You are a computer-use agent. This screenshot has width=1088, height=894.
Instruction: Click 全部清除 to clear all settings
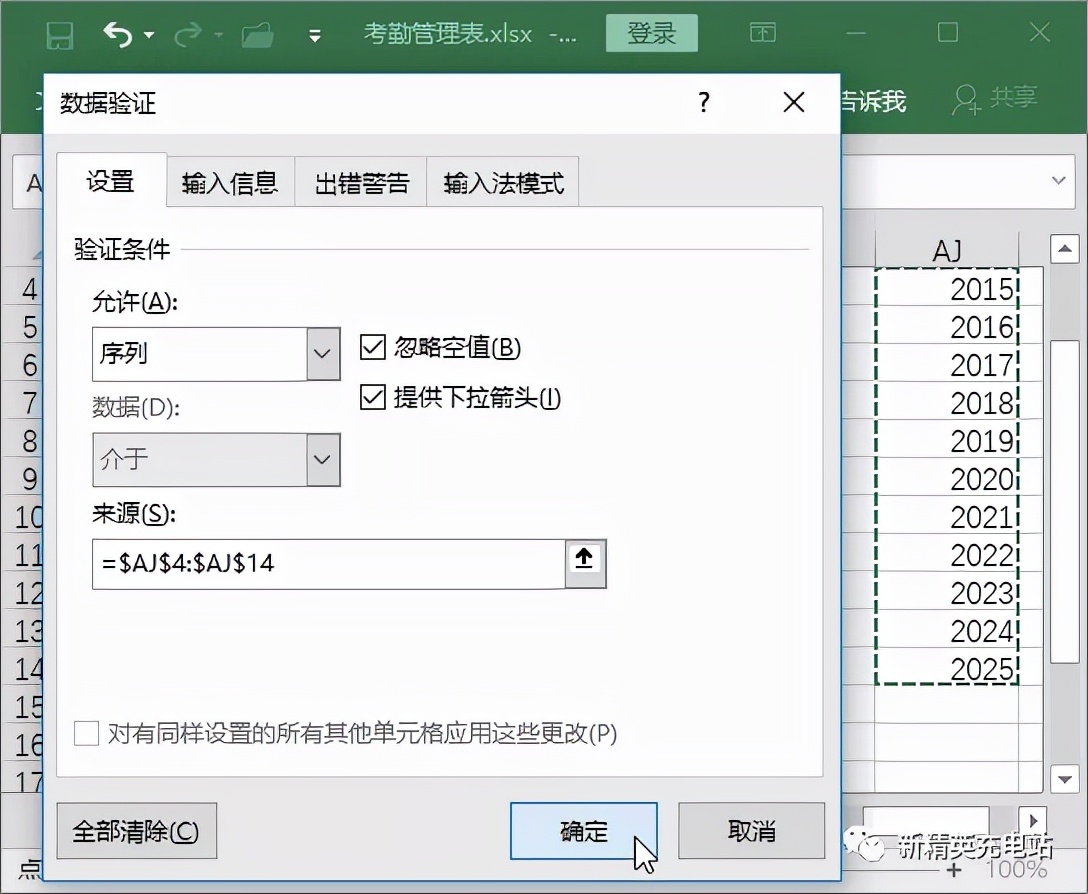coord(136,830)
